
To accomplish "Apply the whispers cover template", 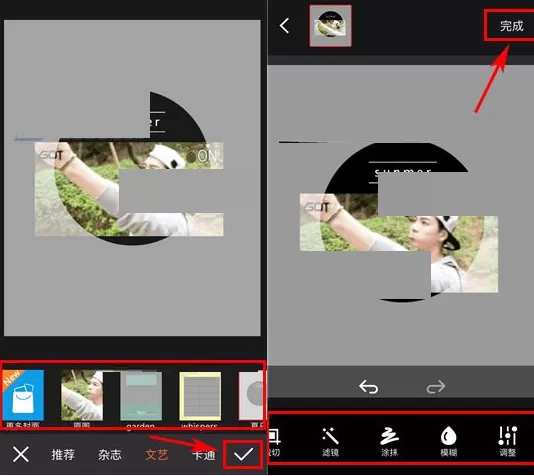I will pyautogui.click(x=200, y=396).
